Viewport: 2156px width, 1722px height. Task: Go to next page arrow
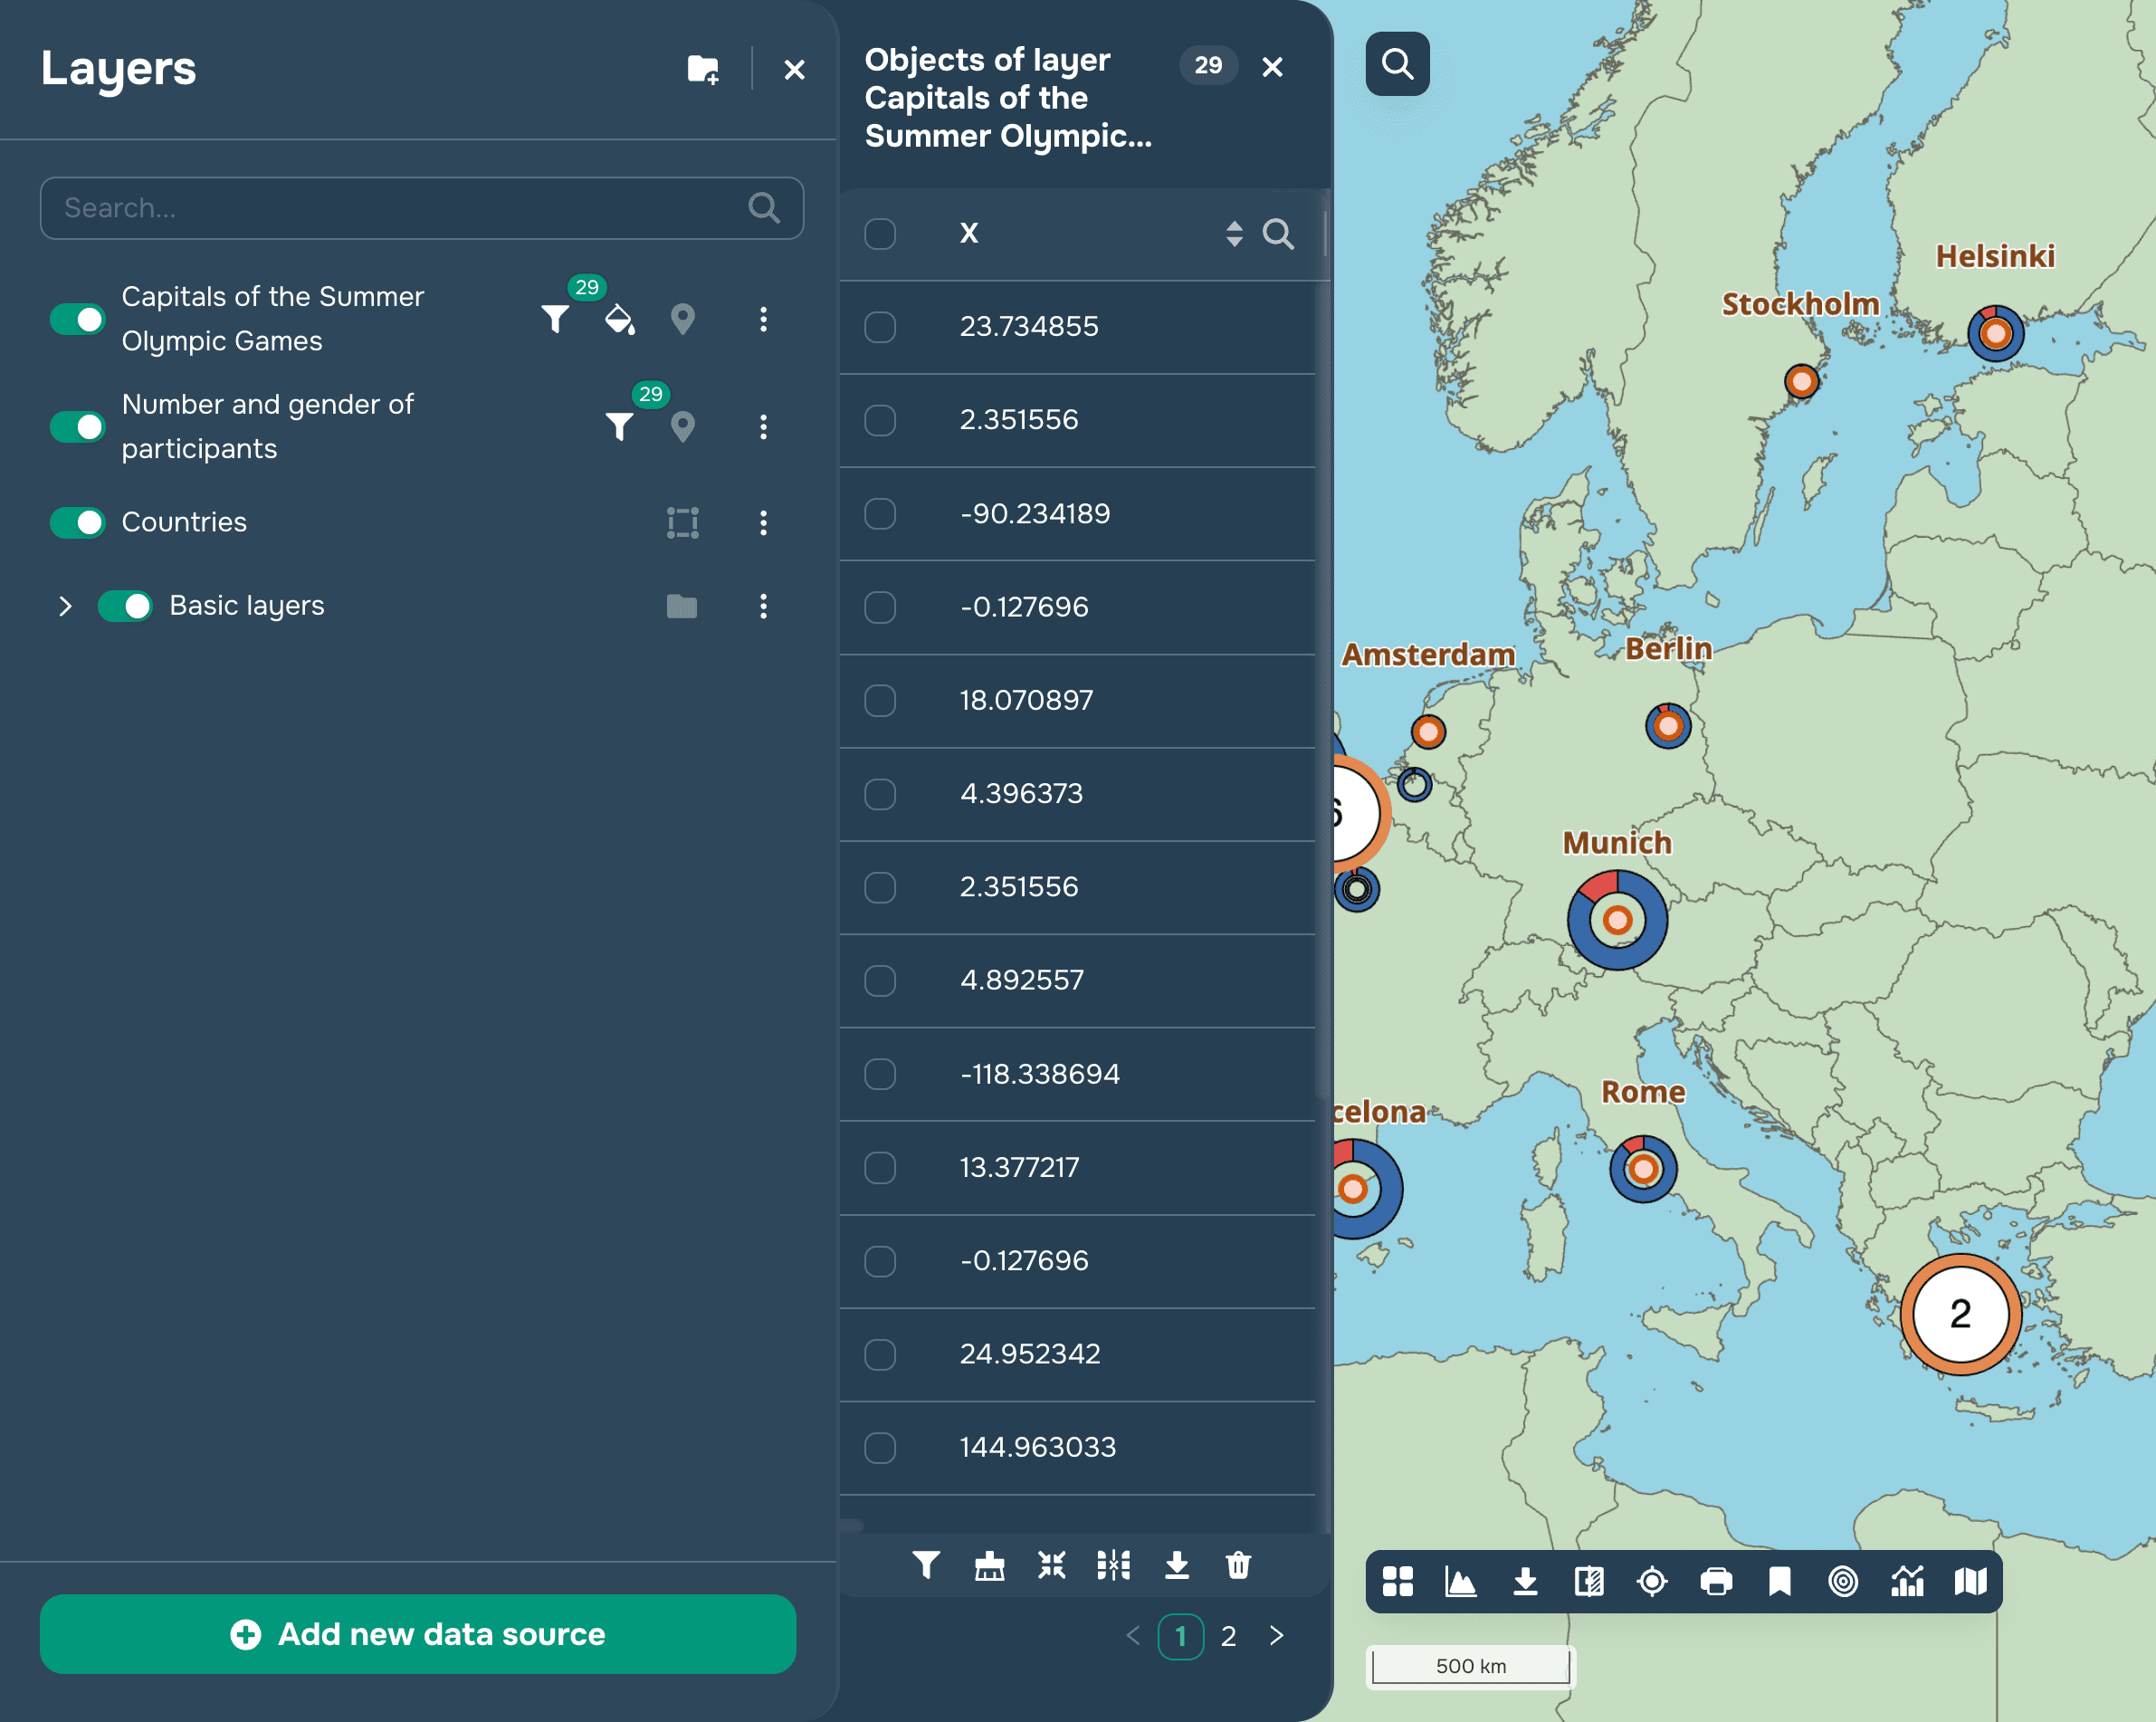1276,1636
